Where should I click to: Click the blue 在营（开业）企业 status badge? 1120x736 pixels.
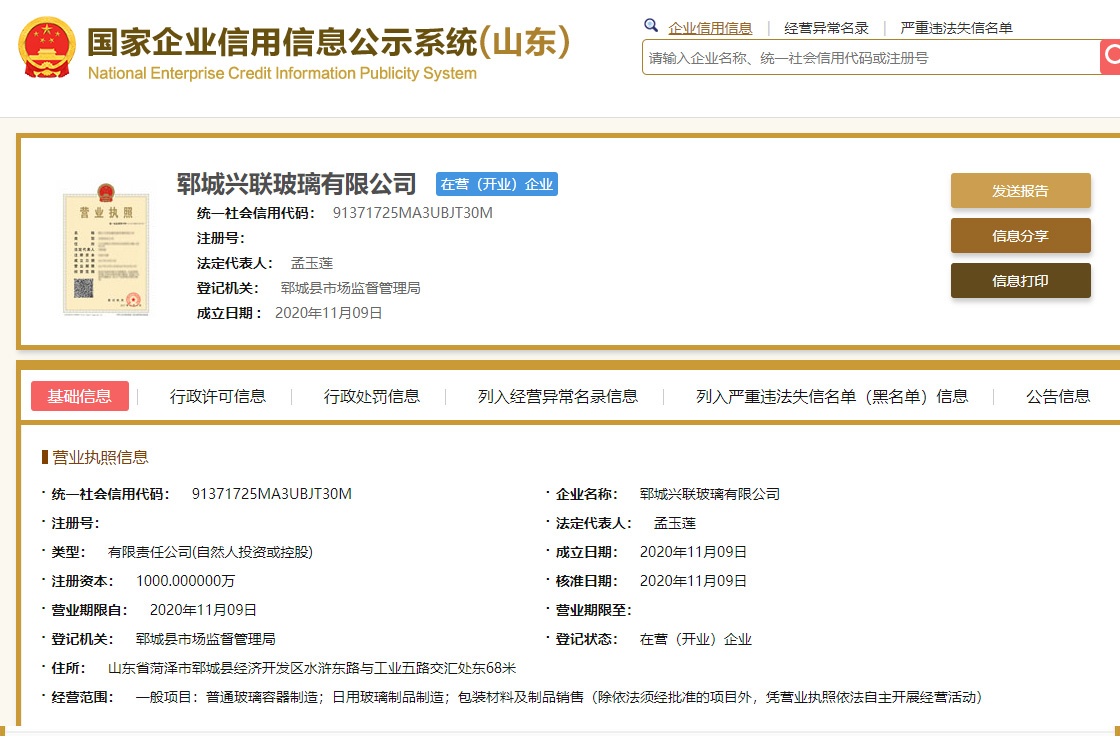pos(496,184)
